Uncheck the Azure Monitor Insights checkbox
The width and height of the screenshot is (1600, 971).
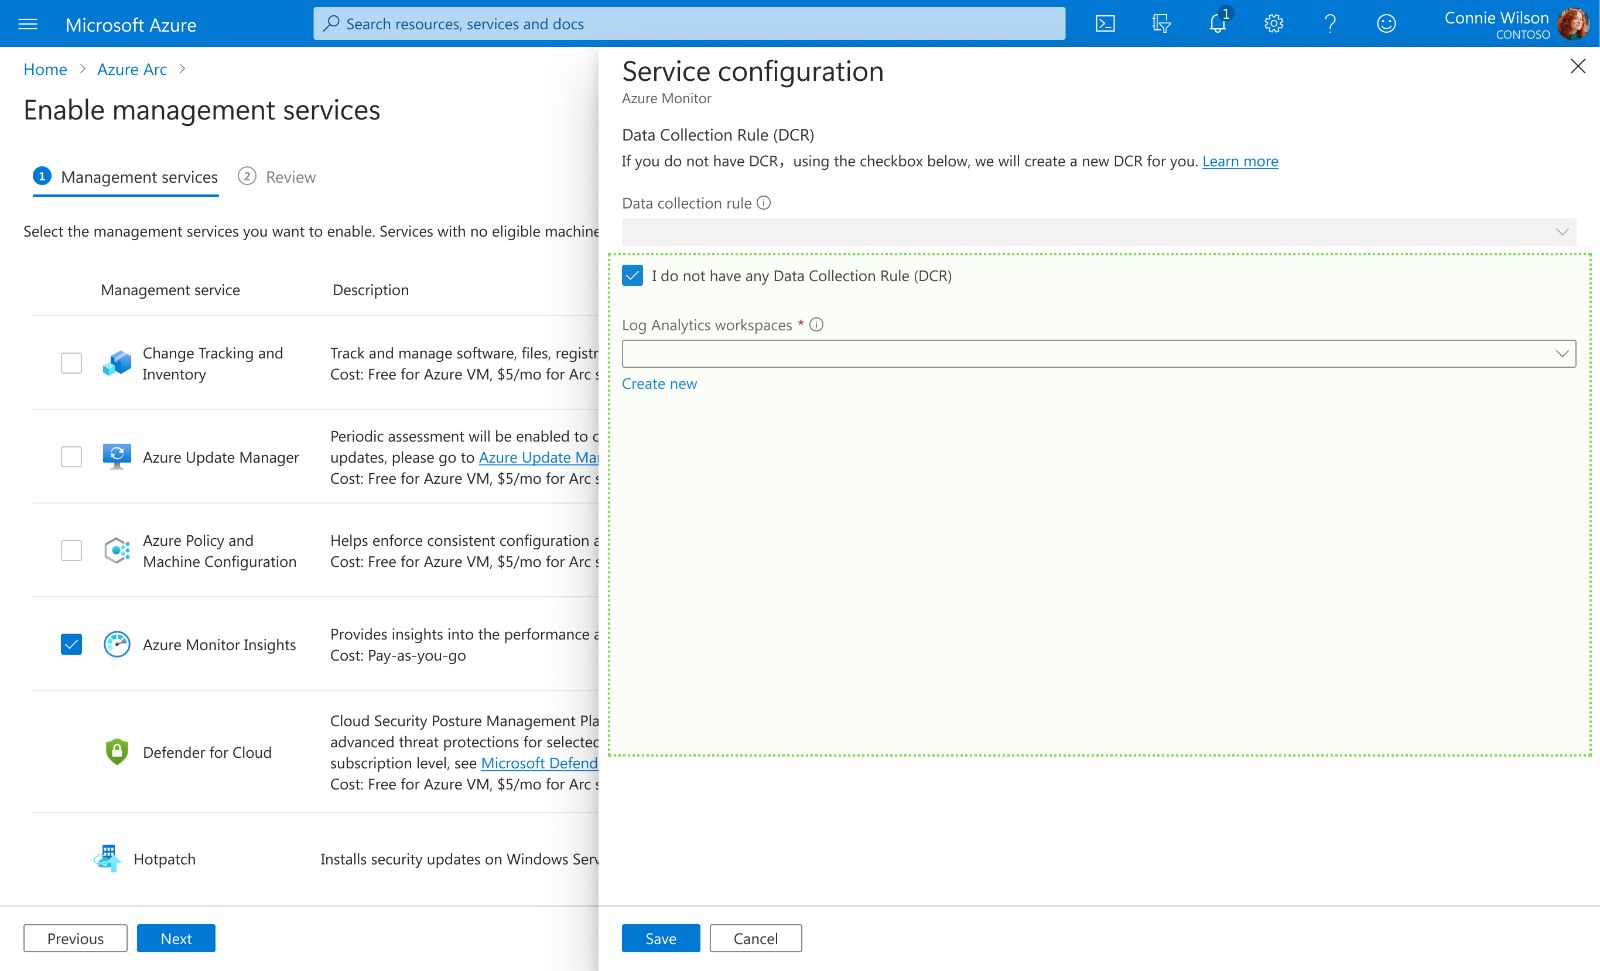tap(71, 645)
